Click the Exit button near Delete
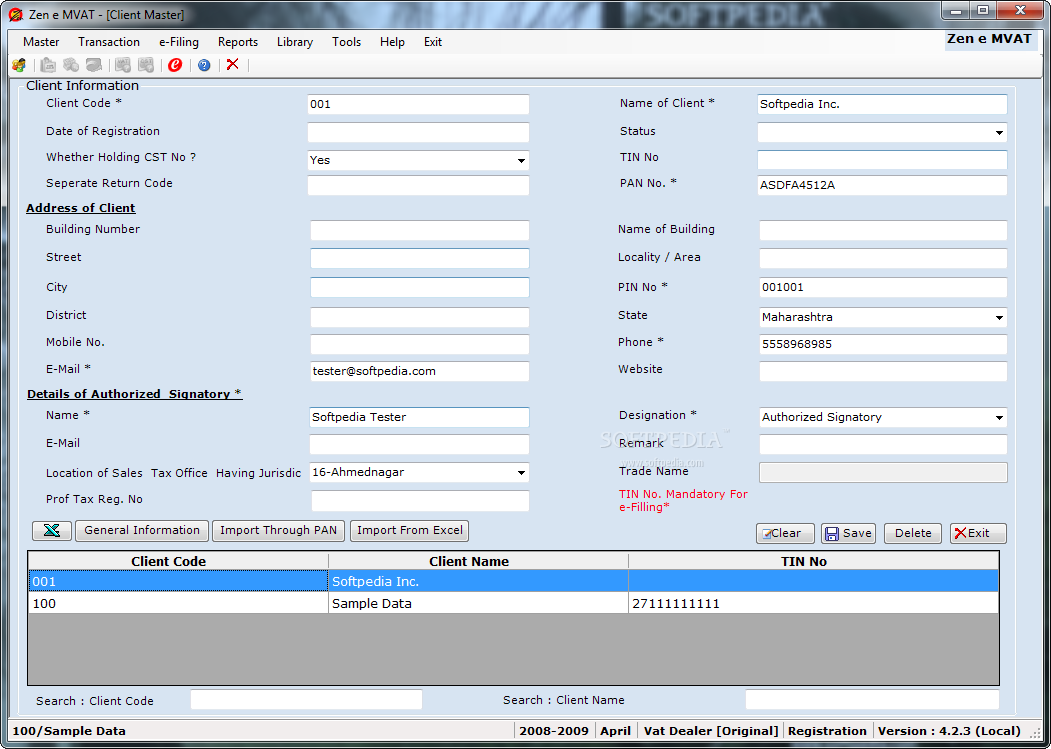The image size is (1051, 749). pyautogui.click(x=978, y=533)
